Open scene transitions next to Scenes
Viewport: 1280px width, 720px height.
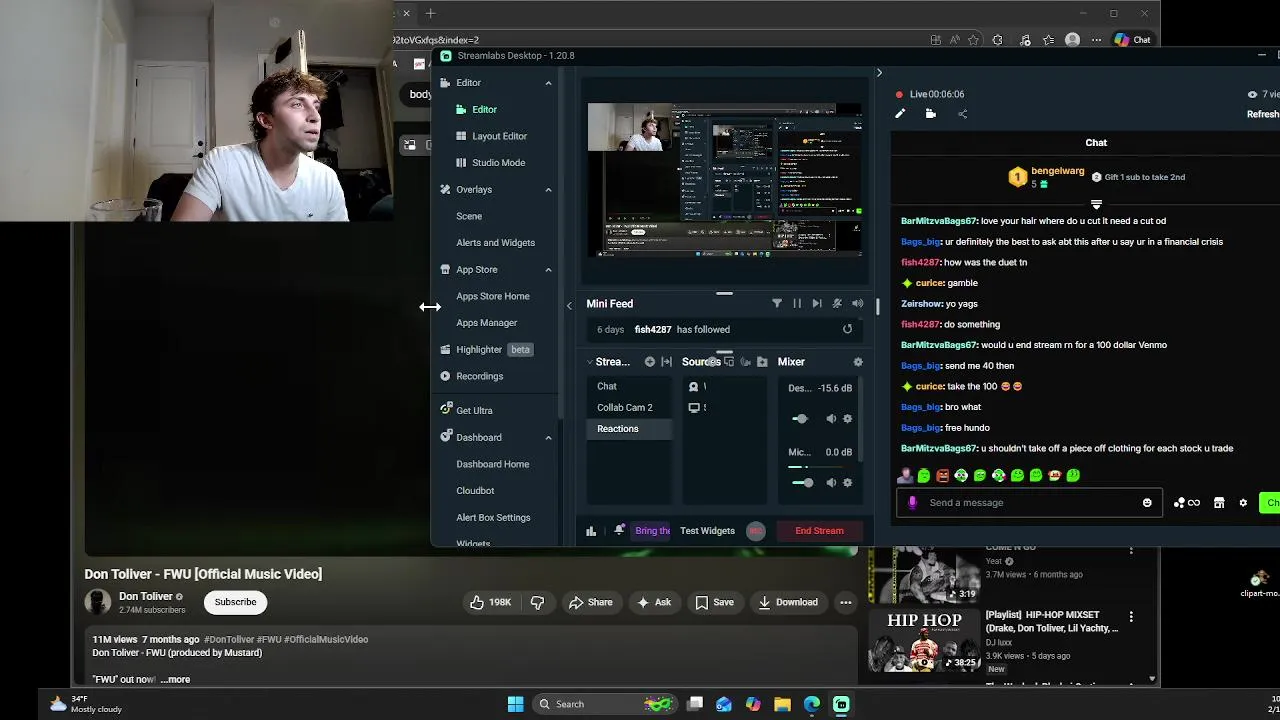point(667,362)
